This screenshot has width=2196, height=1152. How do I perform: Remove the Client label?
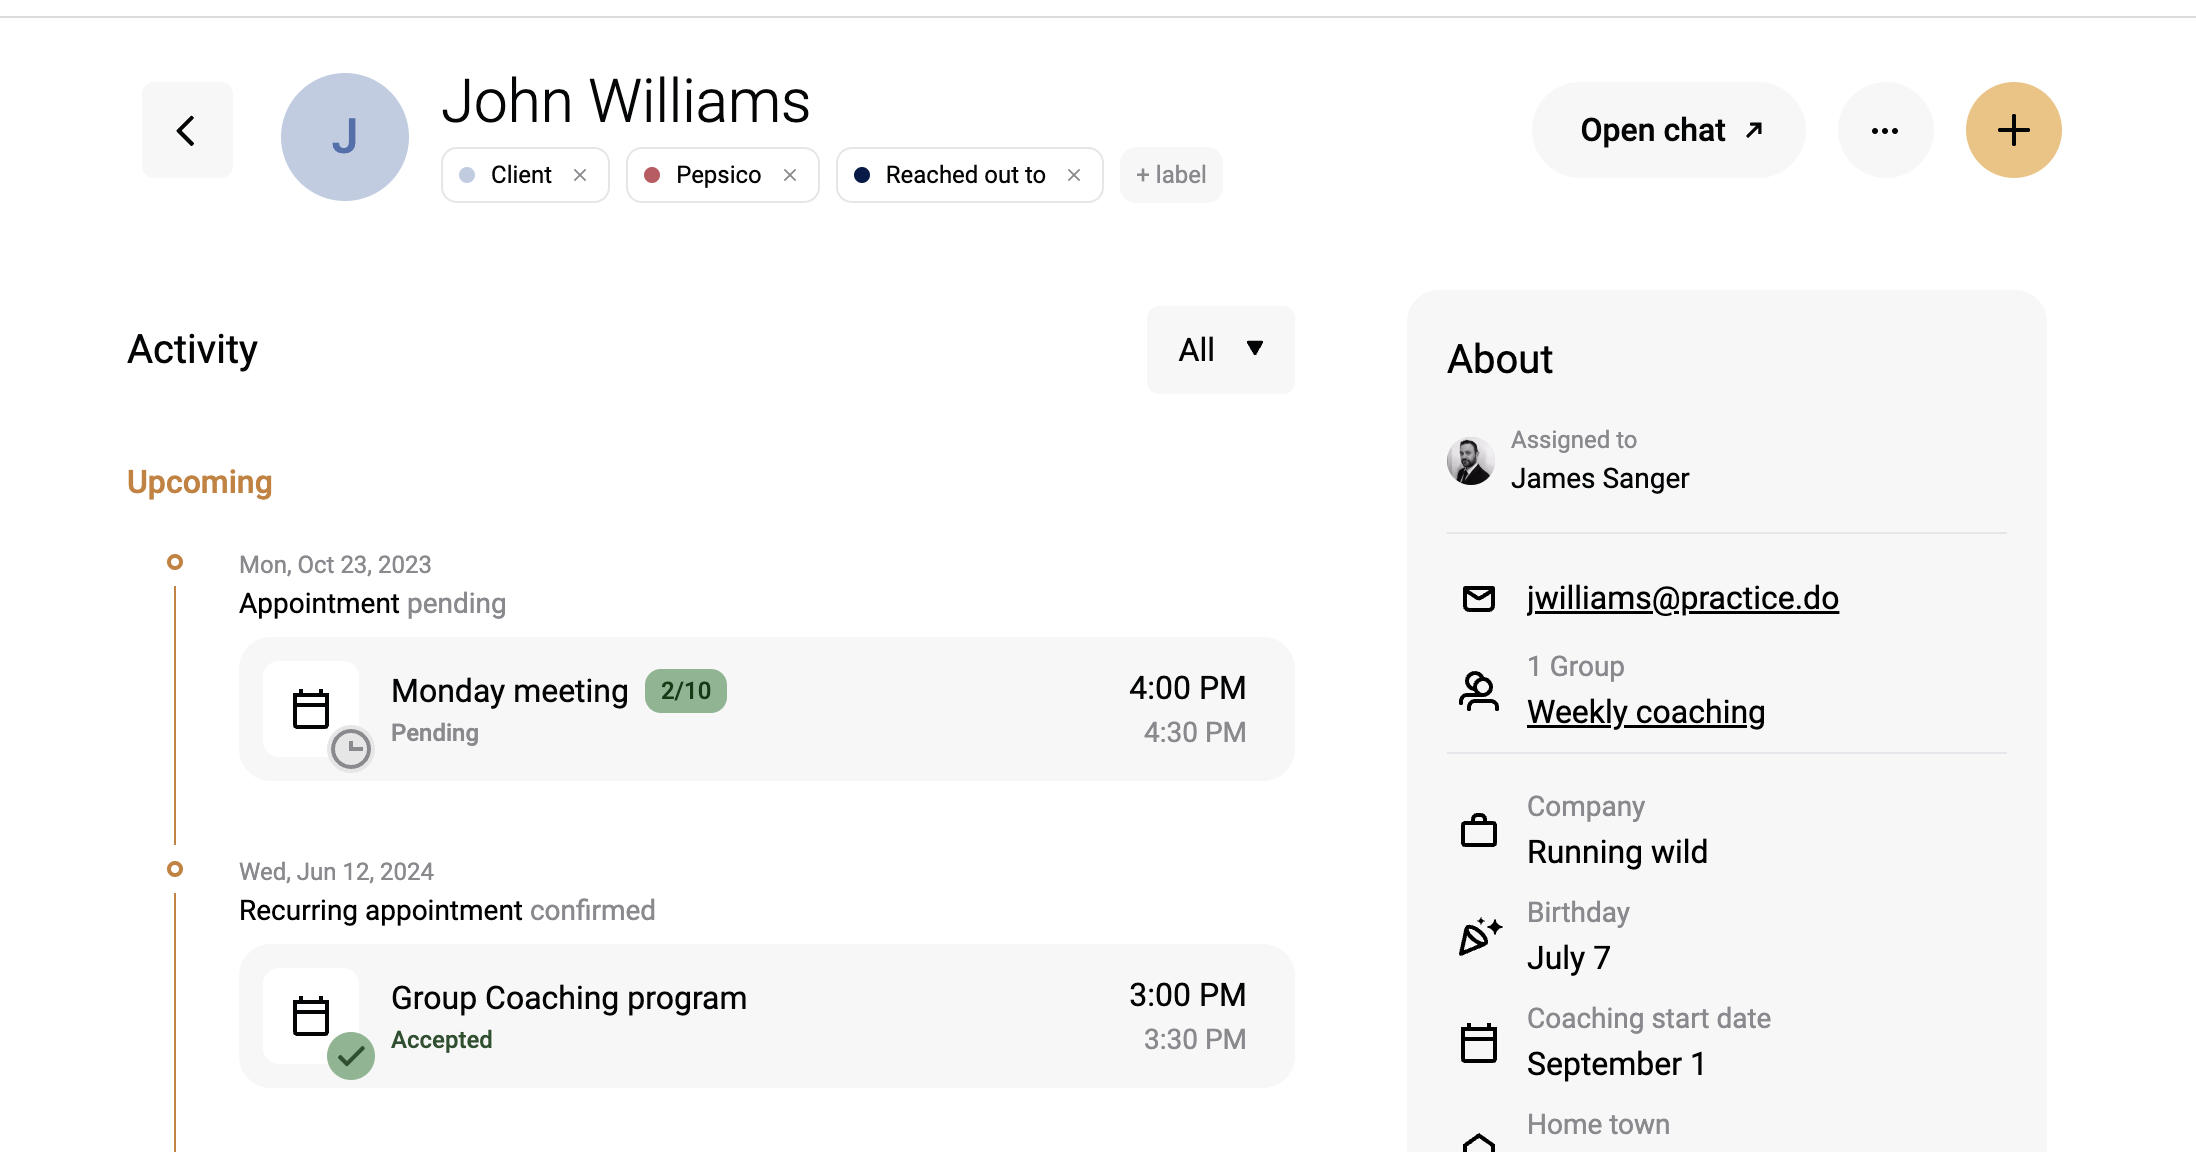coord(580,175)
